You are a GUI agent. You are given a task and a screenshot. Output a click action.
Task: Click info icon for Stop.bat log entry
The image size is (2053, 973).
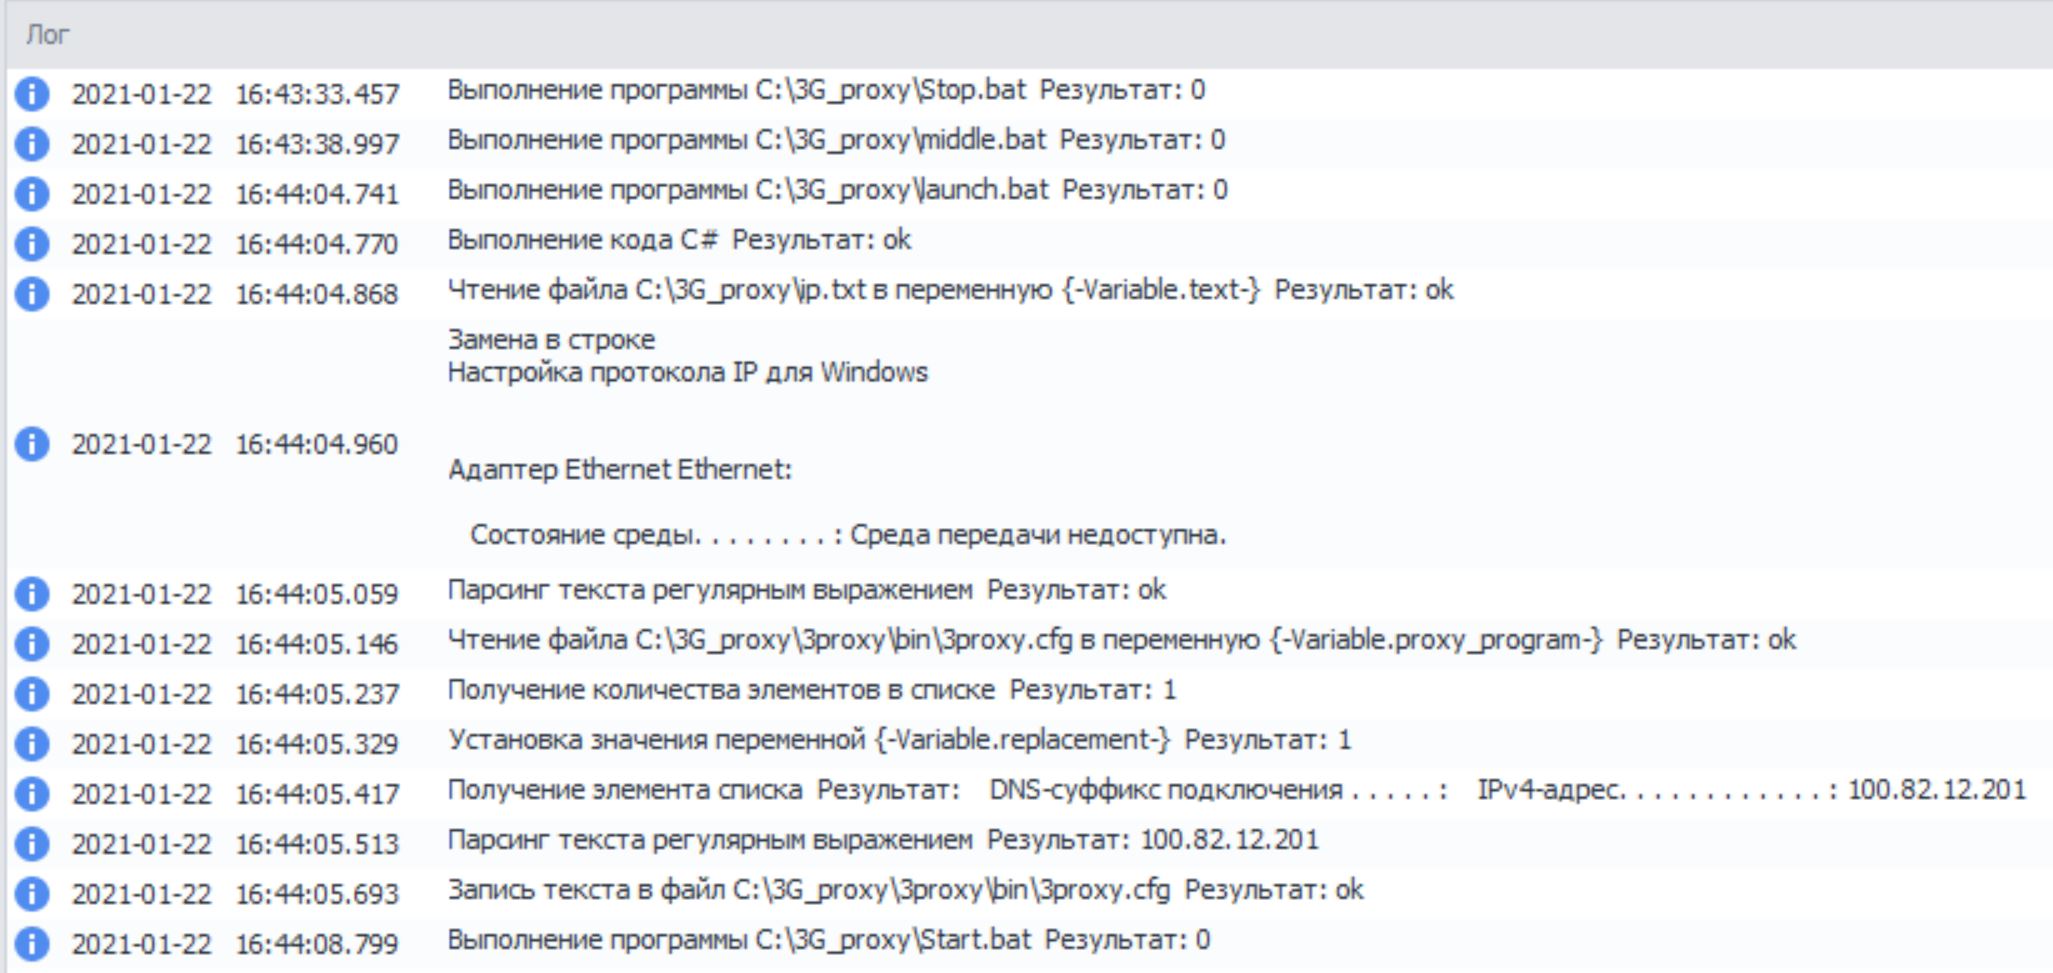[x=32, y=94]
